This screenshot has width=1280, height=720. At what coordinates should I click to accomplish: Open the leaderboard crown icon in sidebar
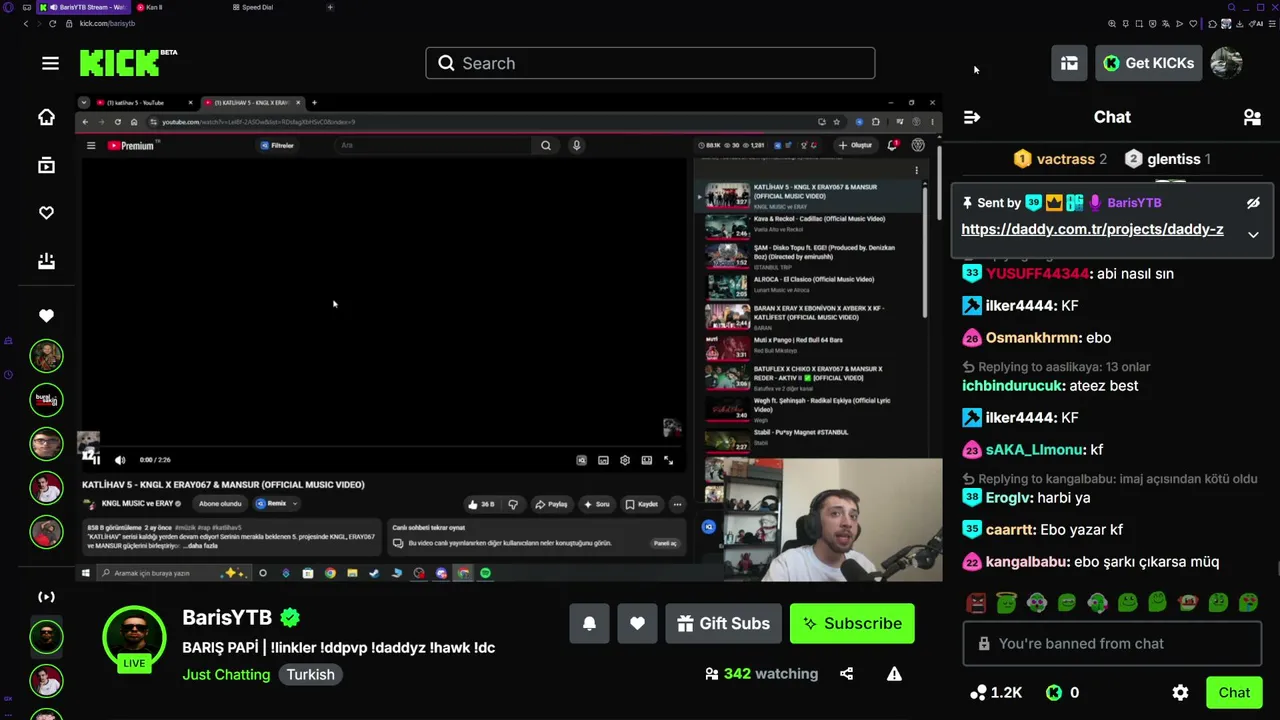[46, 261]
